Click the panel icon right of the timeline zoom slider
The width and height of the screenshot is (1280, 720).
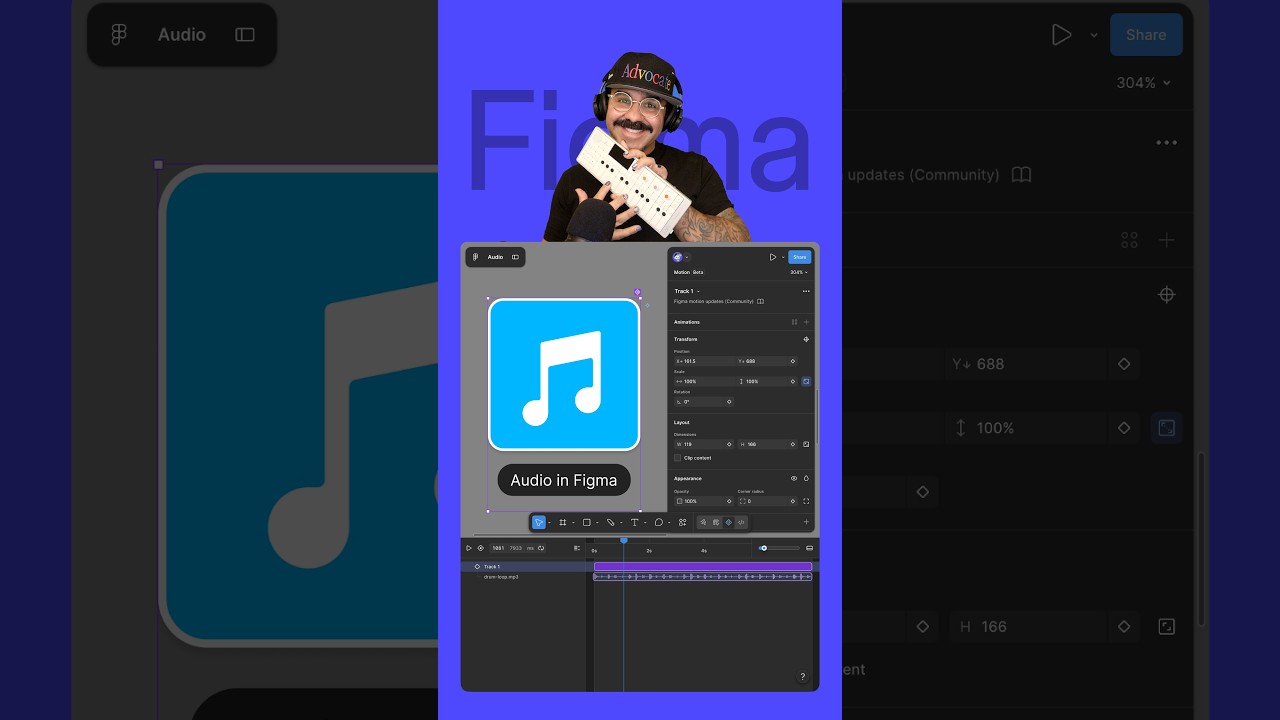point(809,548)
